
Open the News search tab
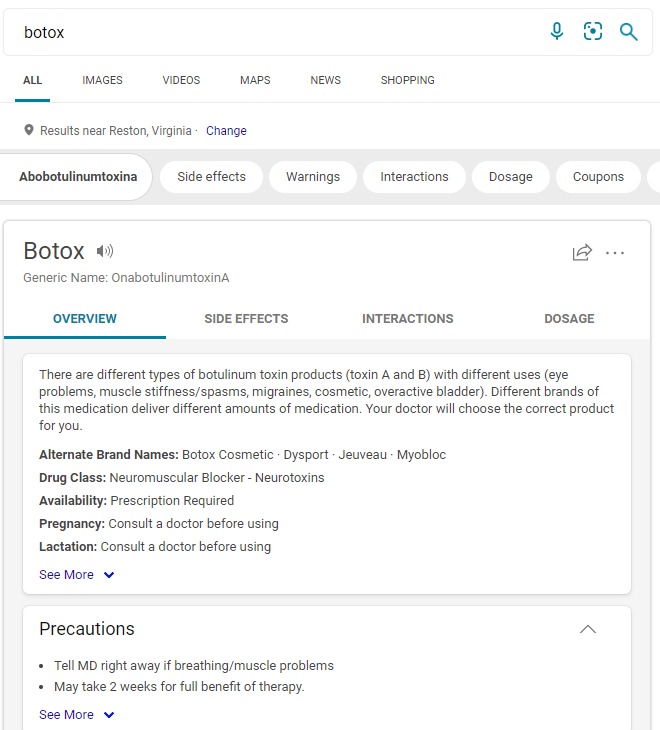coord(325,80)
